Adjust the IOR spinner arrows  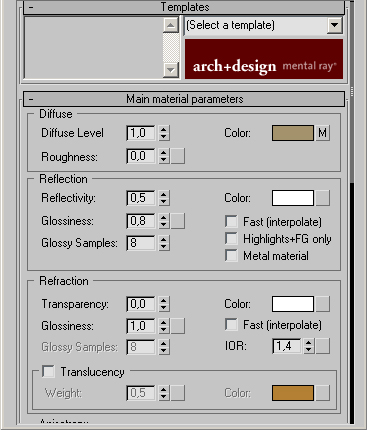[309, 346]
